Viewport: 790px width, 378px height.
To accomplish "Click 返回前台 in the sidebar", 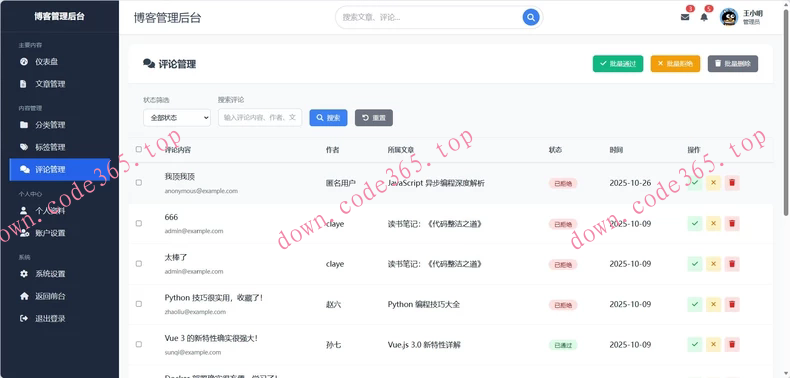I will click(59, 296).
